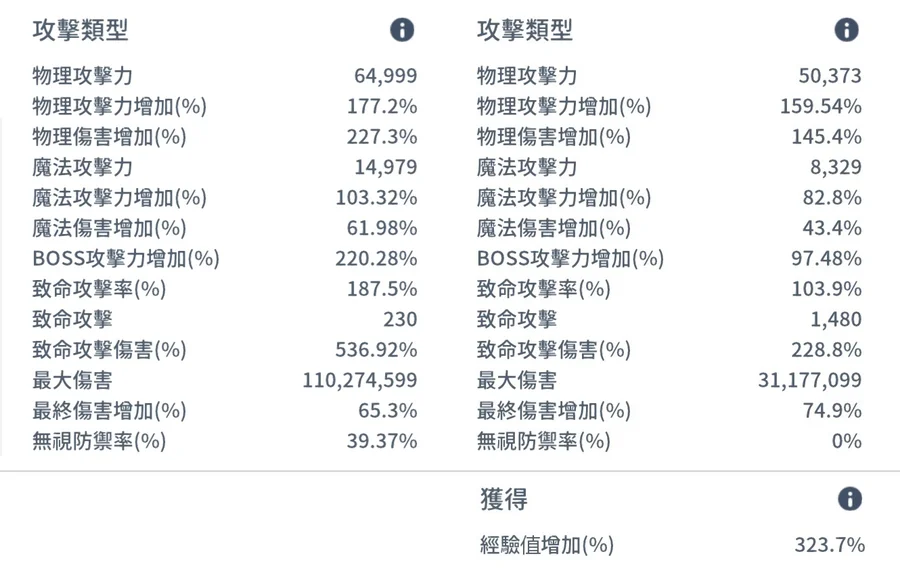
Task: Select right BOSS攻擊力增加(%) value 97.48%
Action: coord(827,258)
